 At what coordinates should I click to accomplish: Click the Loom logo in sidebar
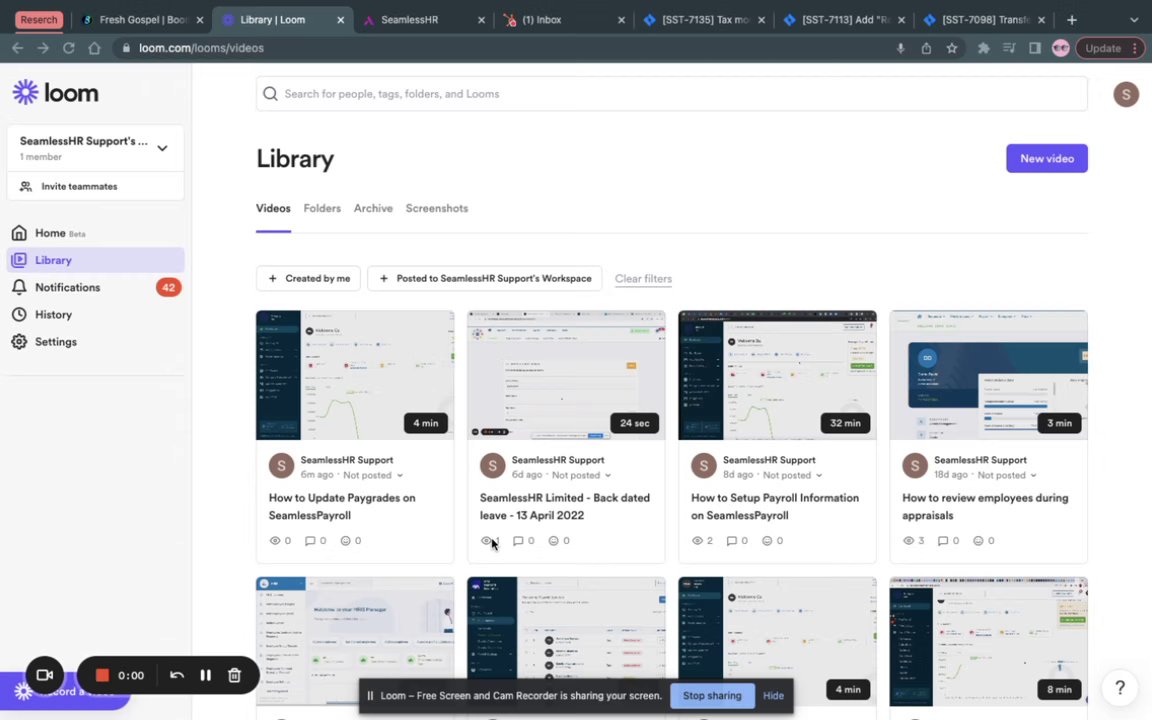click(x=56, y=93)
